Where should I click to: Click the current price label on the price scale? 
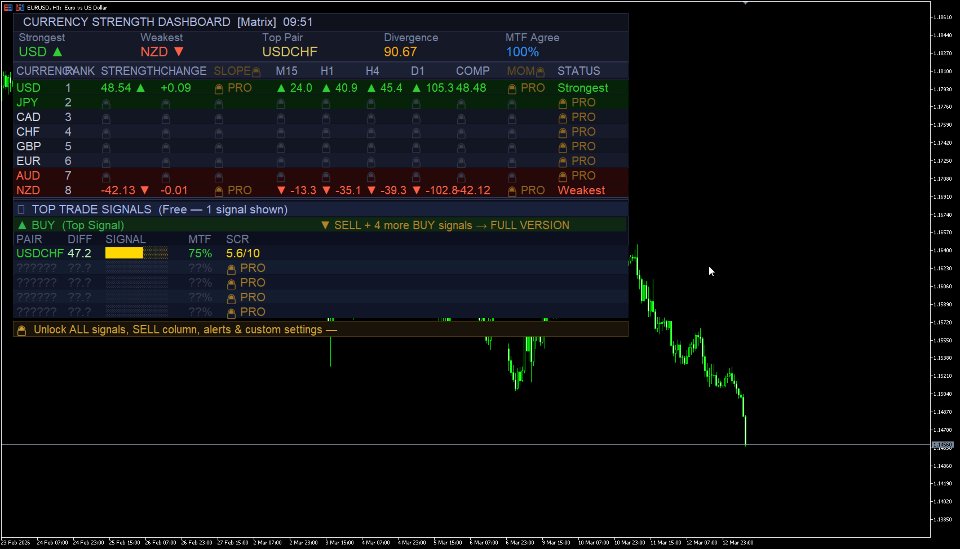click(943, 446)
